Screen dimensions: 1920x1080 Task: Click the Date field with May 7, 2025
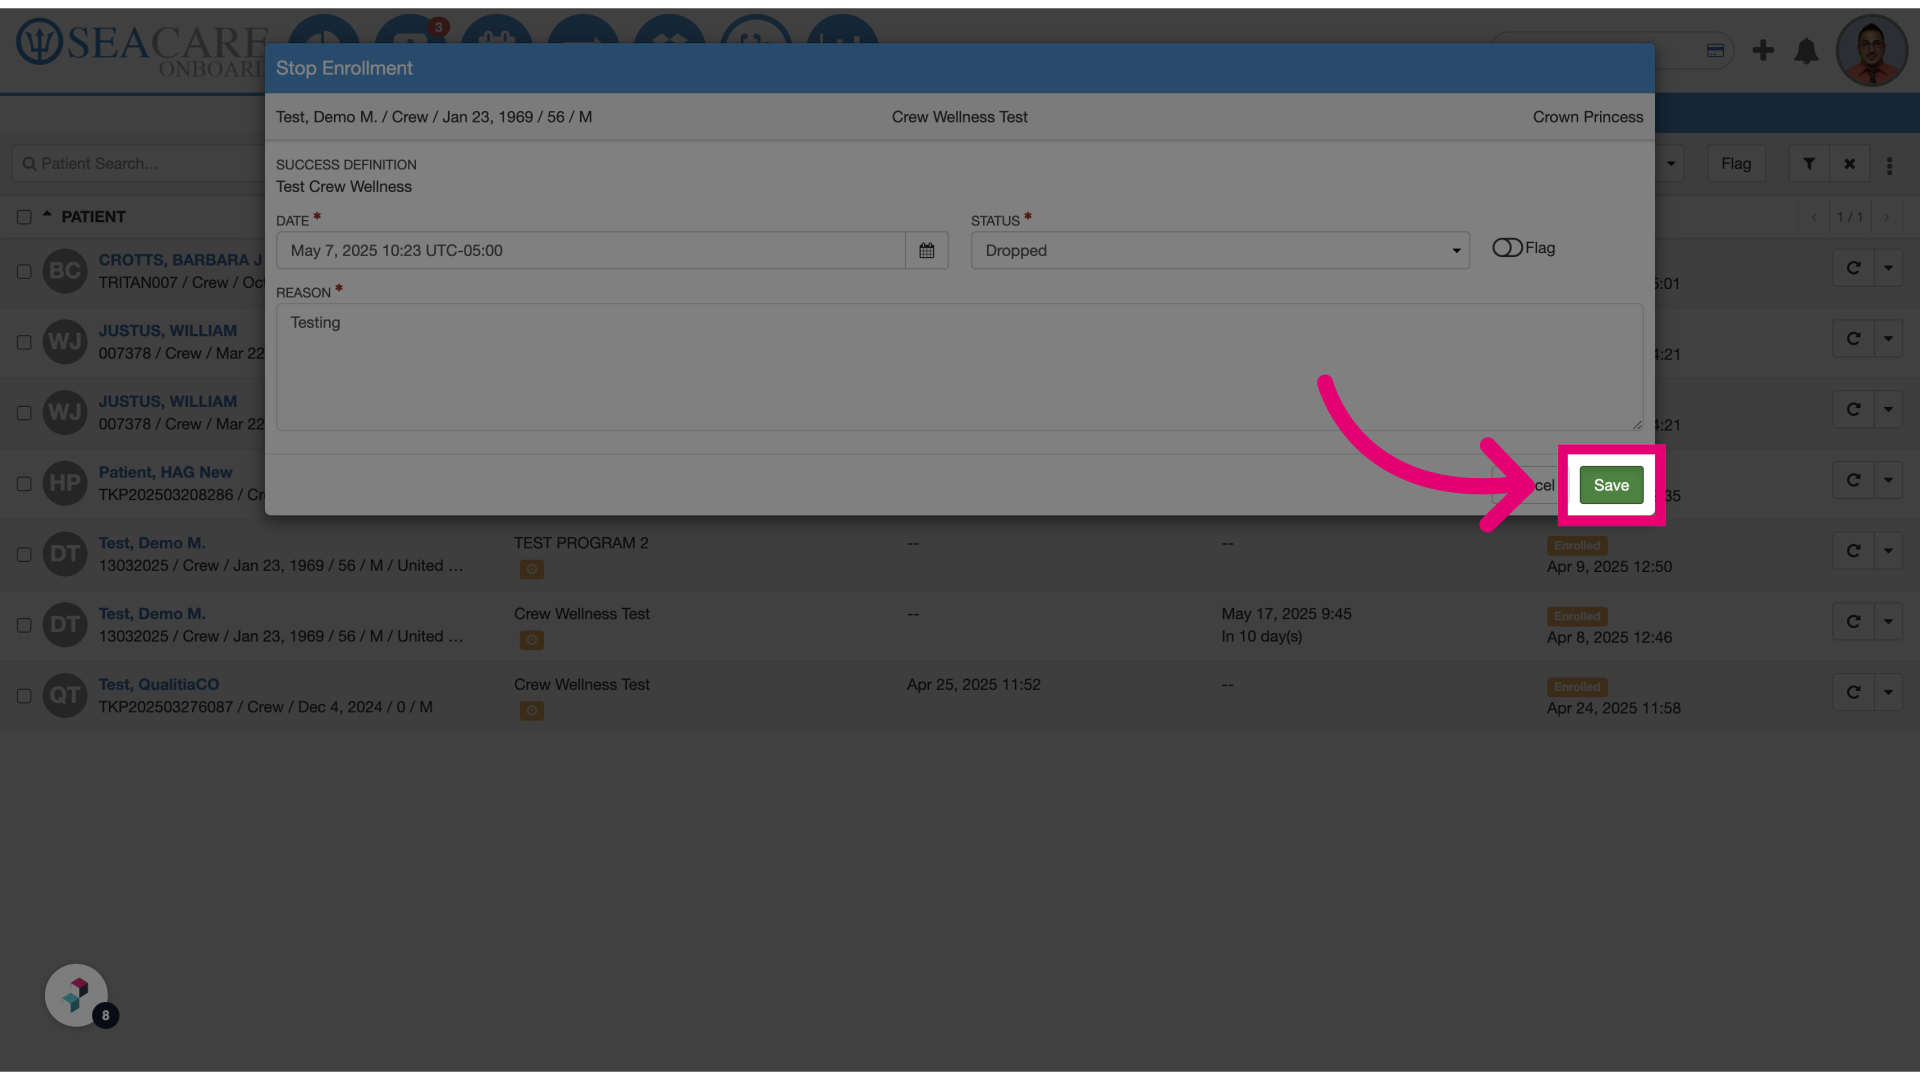(590, 251)
